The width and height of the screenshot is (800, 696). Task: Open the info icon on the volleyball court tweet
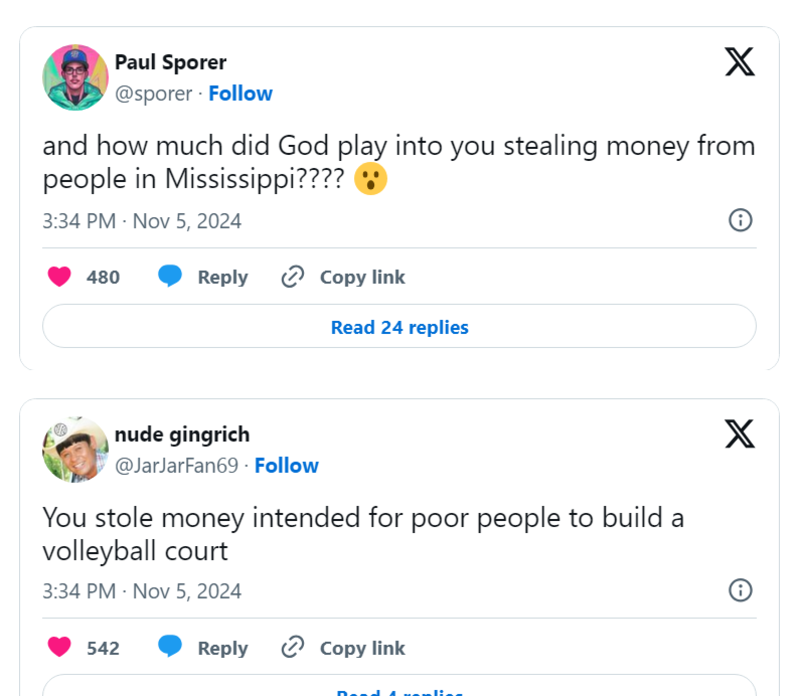(740, 590)
